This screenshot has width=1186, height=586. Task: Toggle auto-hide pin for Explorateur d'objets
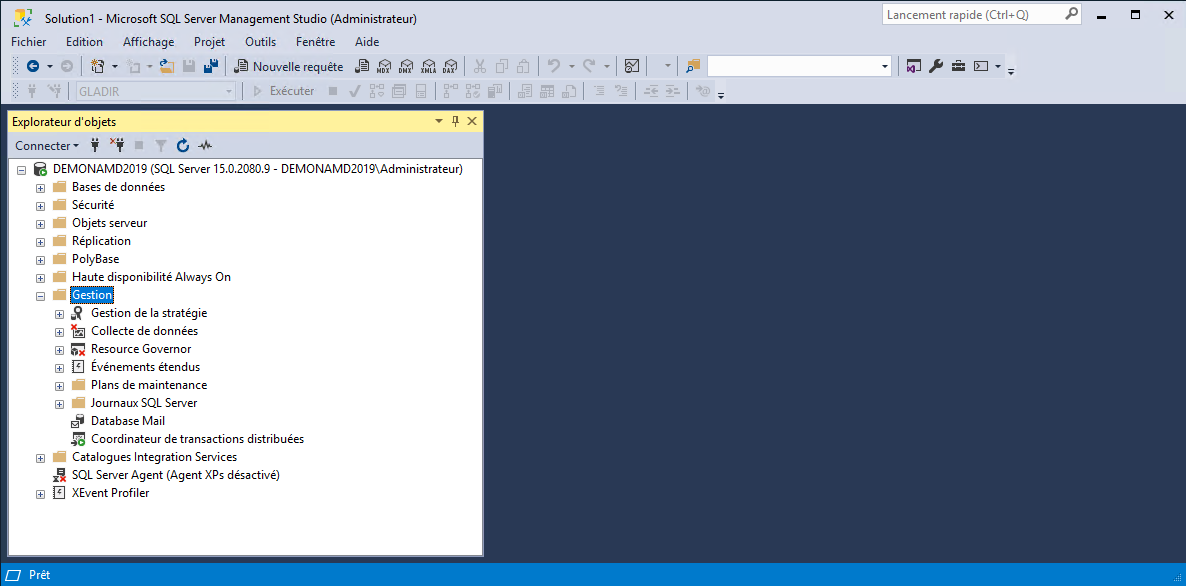pyautogui.click(x=455, y=122)
